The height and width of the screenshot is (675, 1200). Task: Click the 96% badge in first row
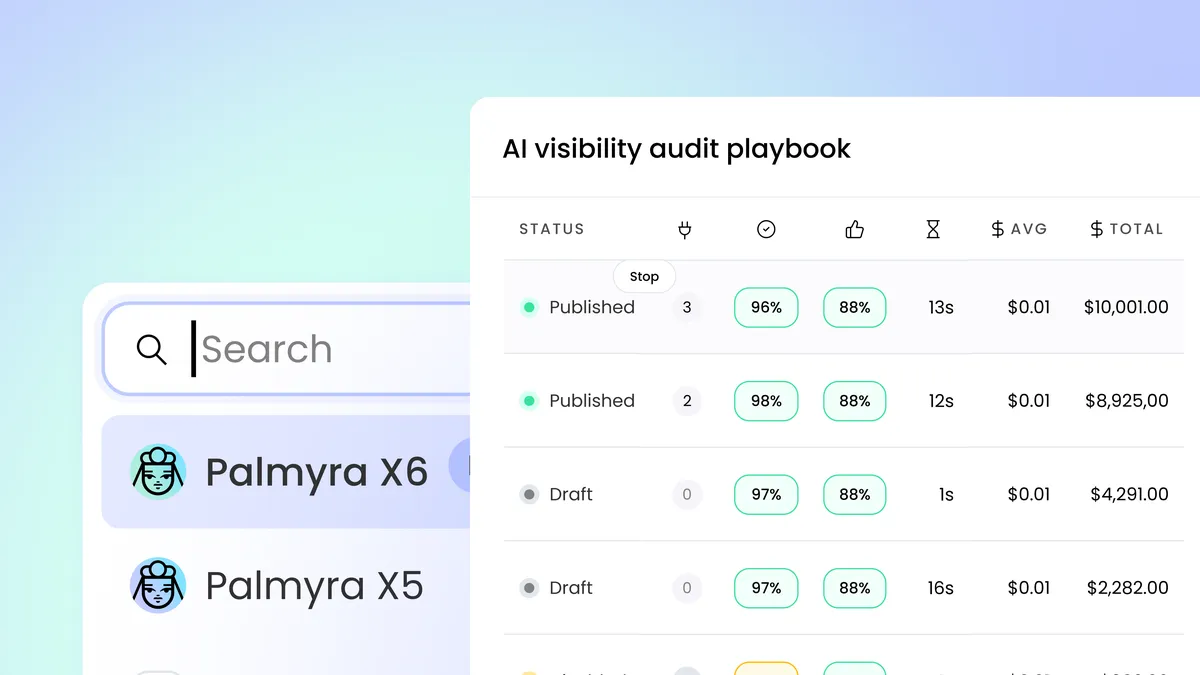766,307
